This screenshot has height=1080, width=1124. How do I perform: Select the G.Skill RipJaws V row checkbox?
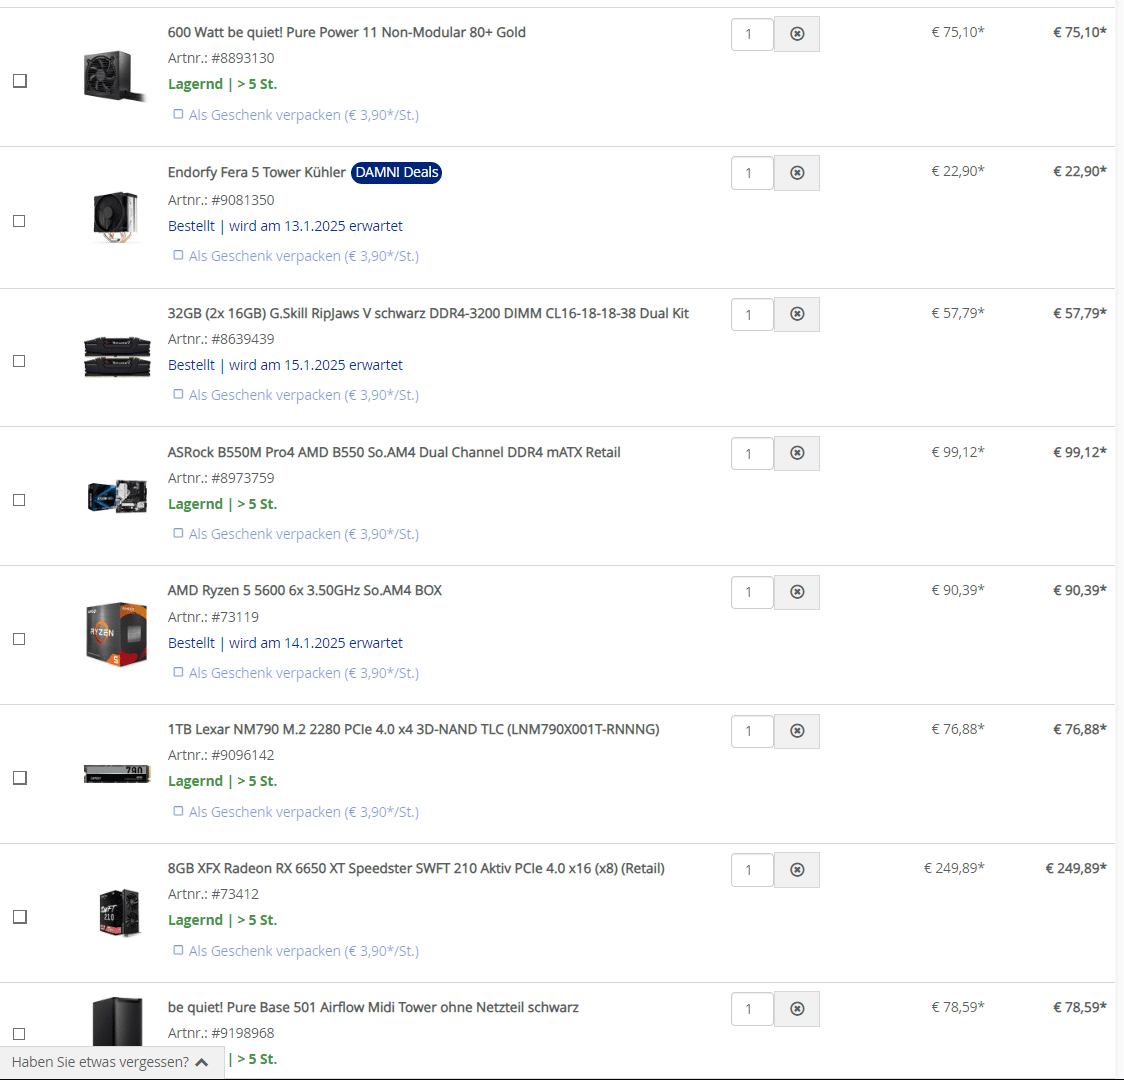(x=19, y=361)
